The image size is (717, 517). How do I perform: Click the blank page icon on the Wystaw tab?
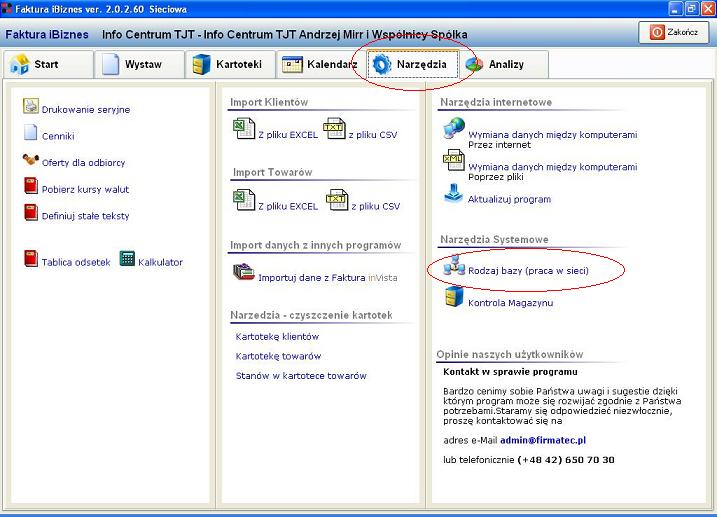pyautogui.click(x=110, y=64)
